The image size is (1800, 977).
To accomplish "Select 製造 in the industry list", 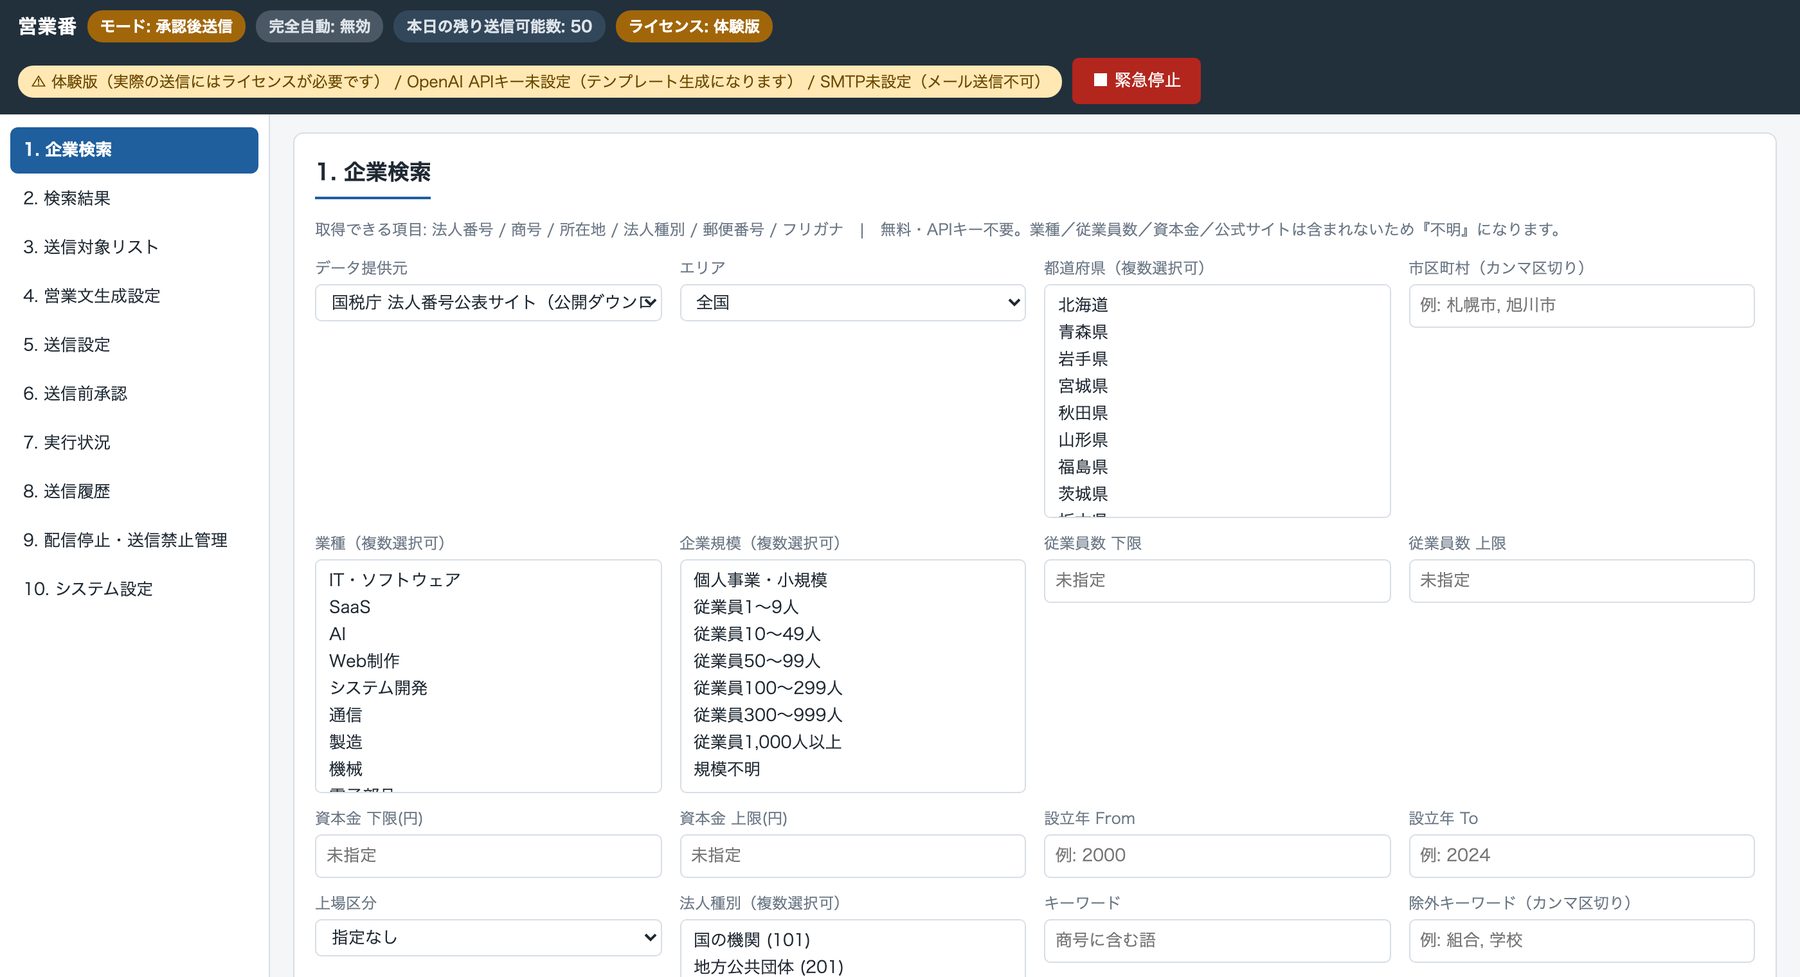I will pos(488,742).
